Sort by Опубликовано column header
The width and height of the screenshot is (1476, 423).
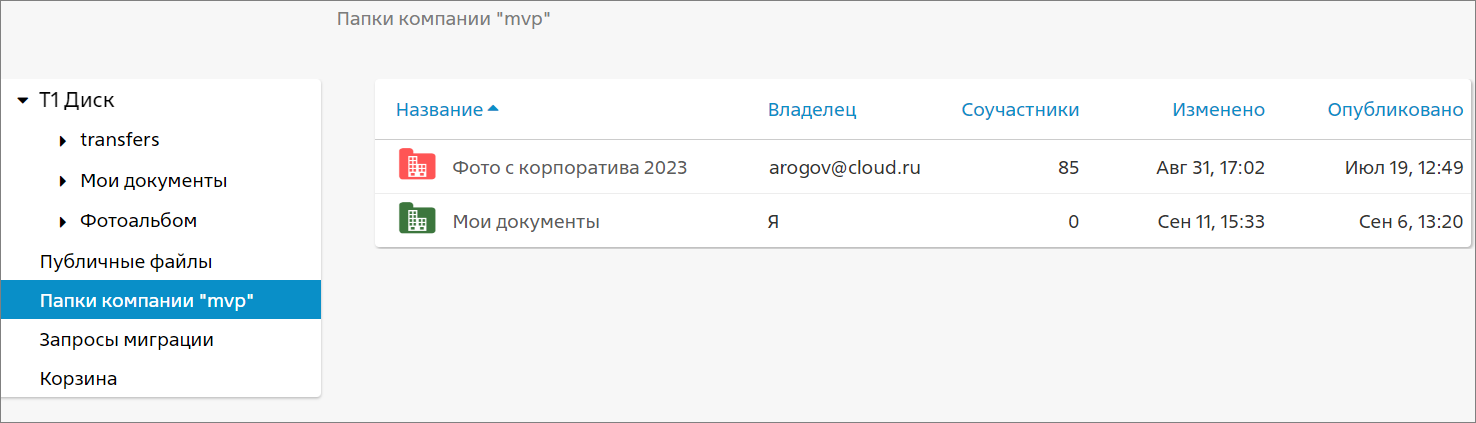[x=1396, y=110]
